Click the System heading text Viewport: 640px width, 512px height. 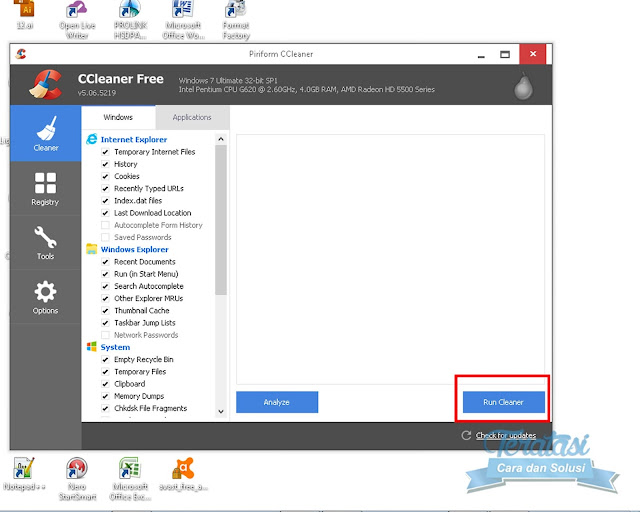[116, 347]
